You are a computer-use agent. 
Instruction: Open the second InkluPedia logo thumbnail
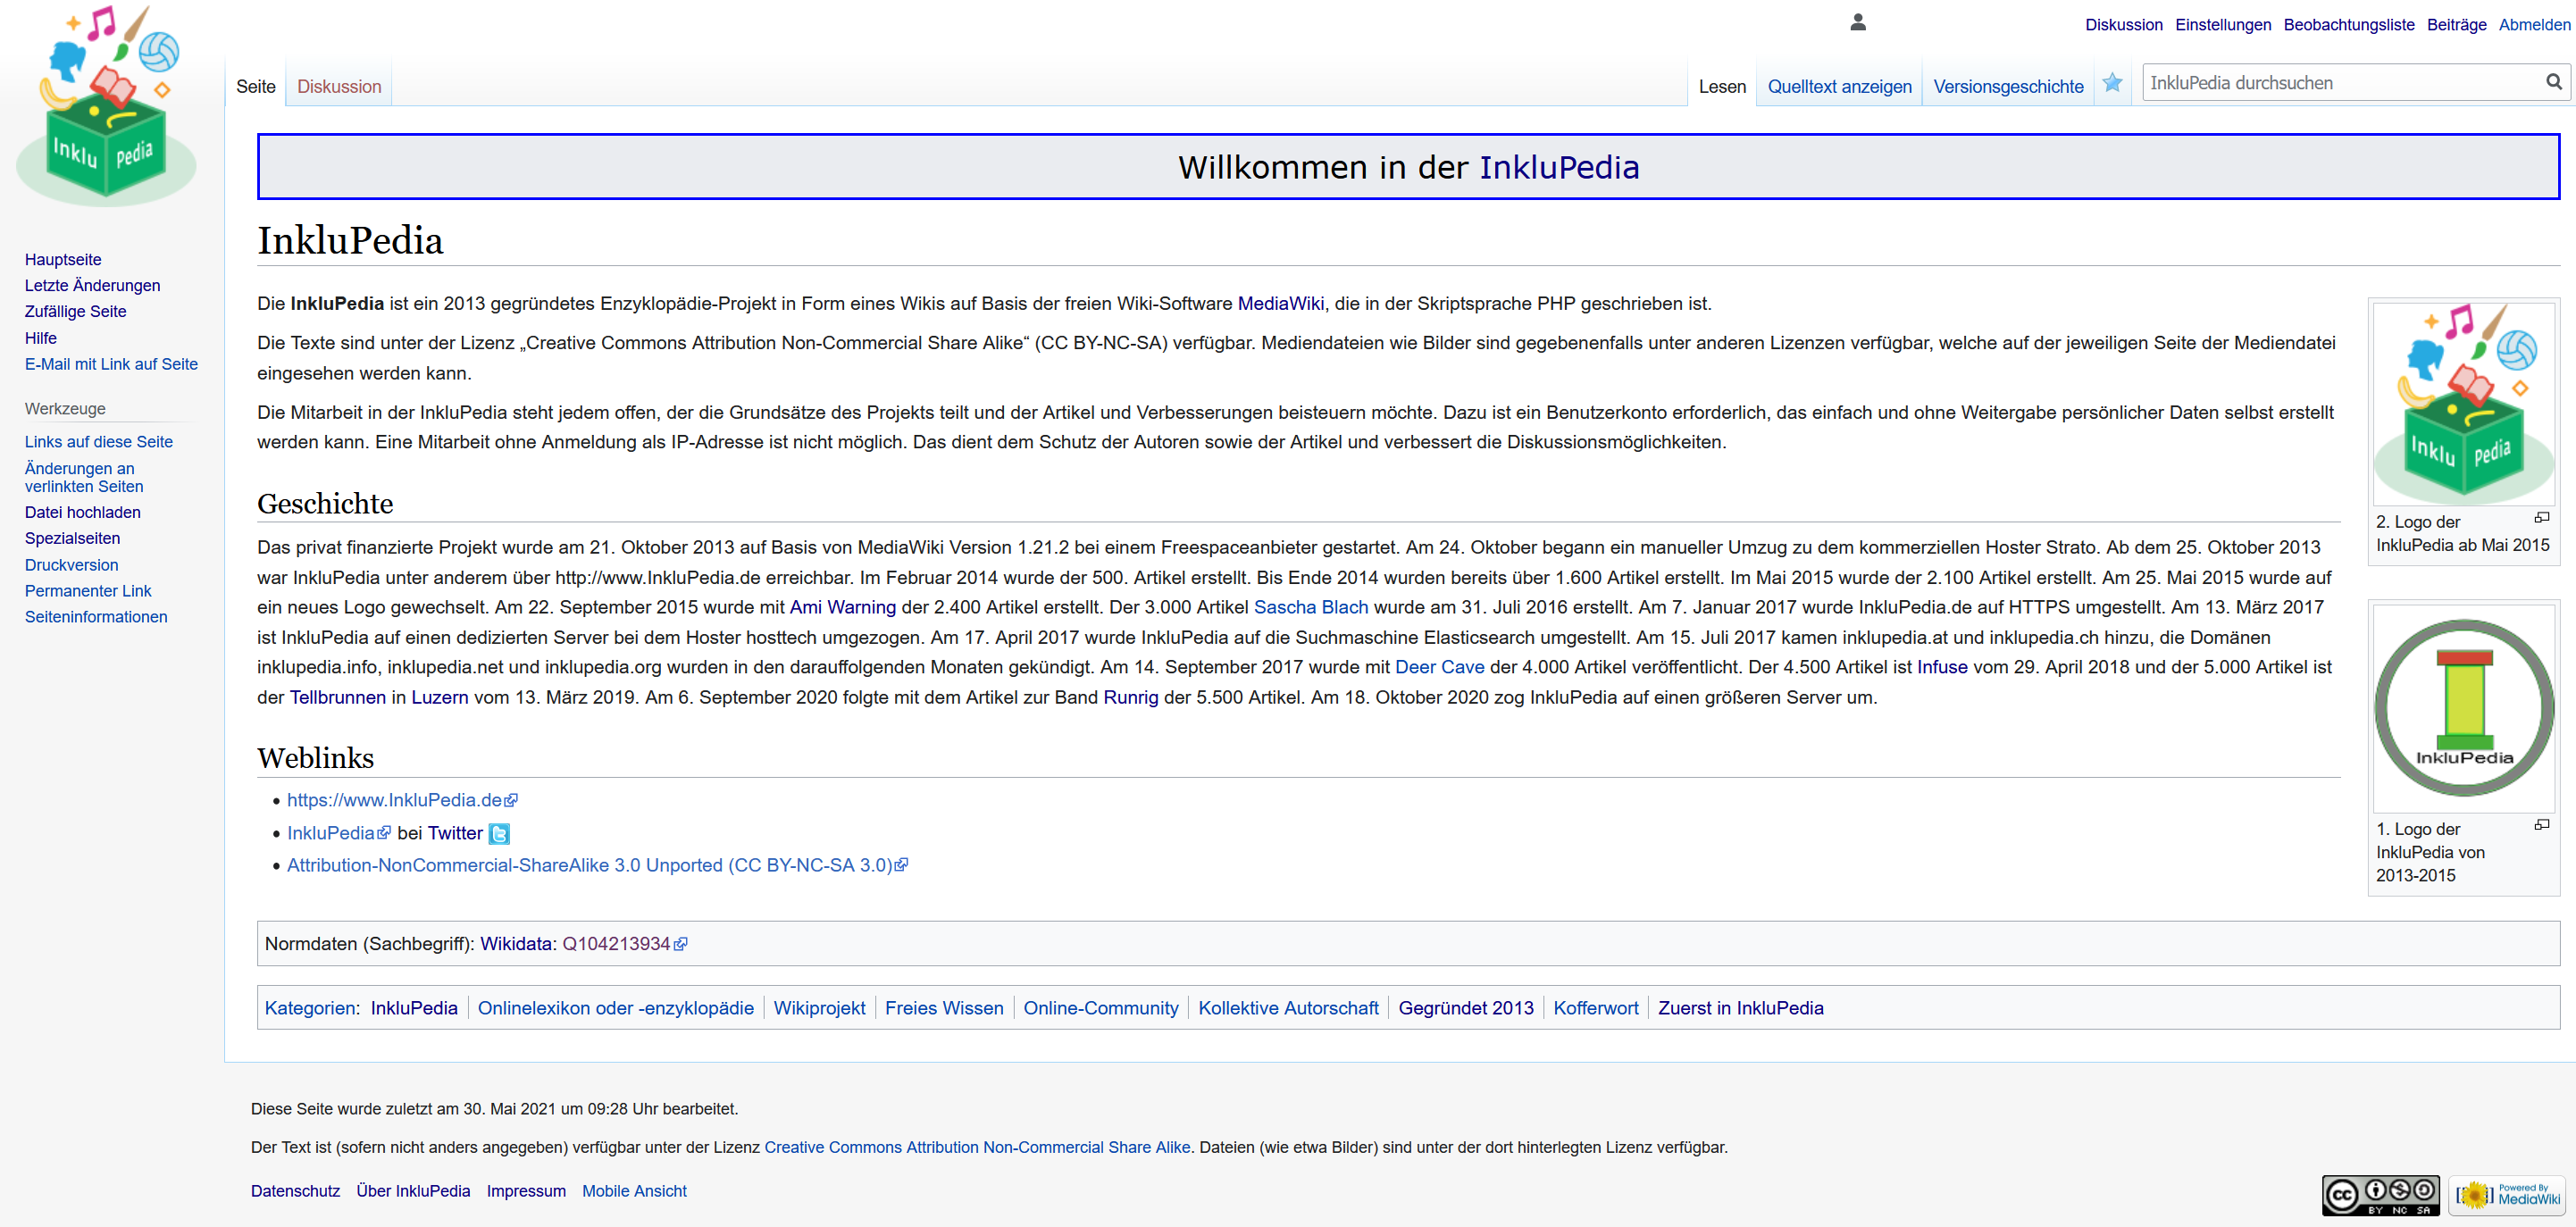[2463, 403]
